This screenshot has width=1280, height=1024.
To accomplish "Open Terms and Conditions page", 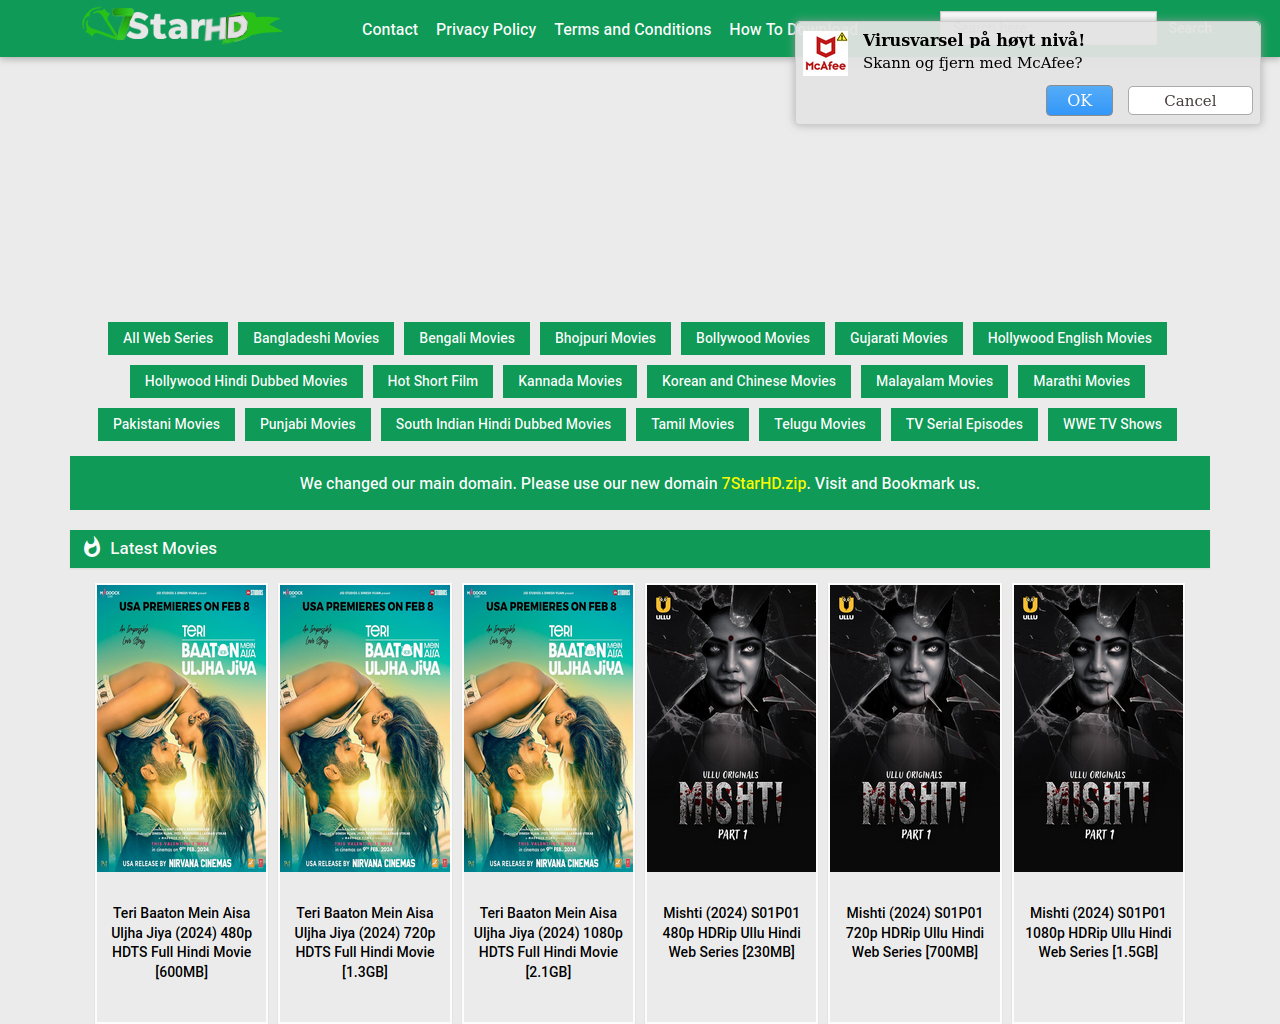I will (x=633, y=29).
